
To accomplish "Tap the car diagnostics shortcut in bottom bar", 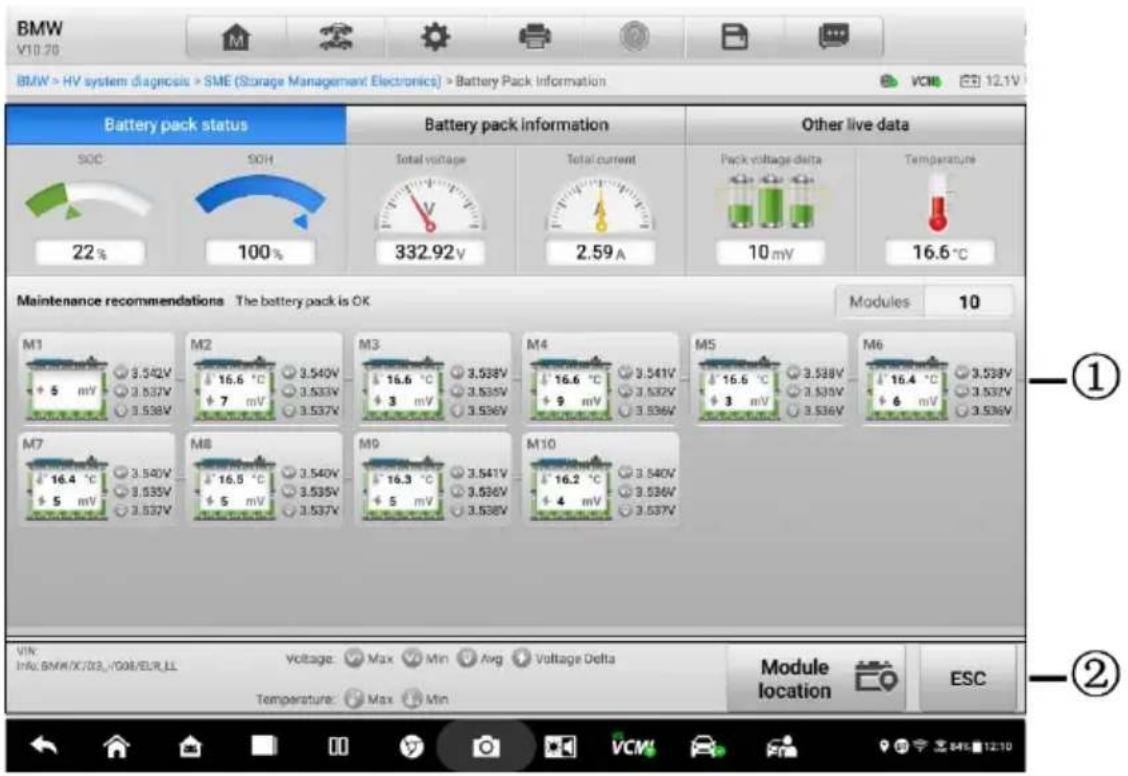I will tap(708, 747).
